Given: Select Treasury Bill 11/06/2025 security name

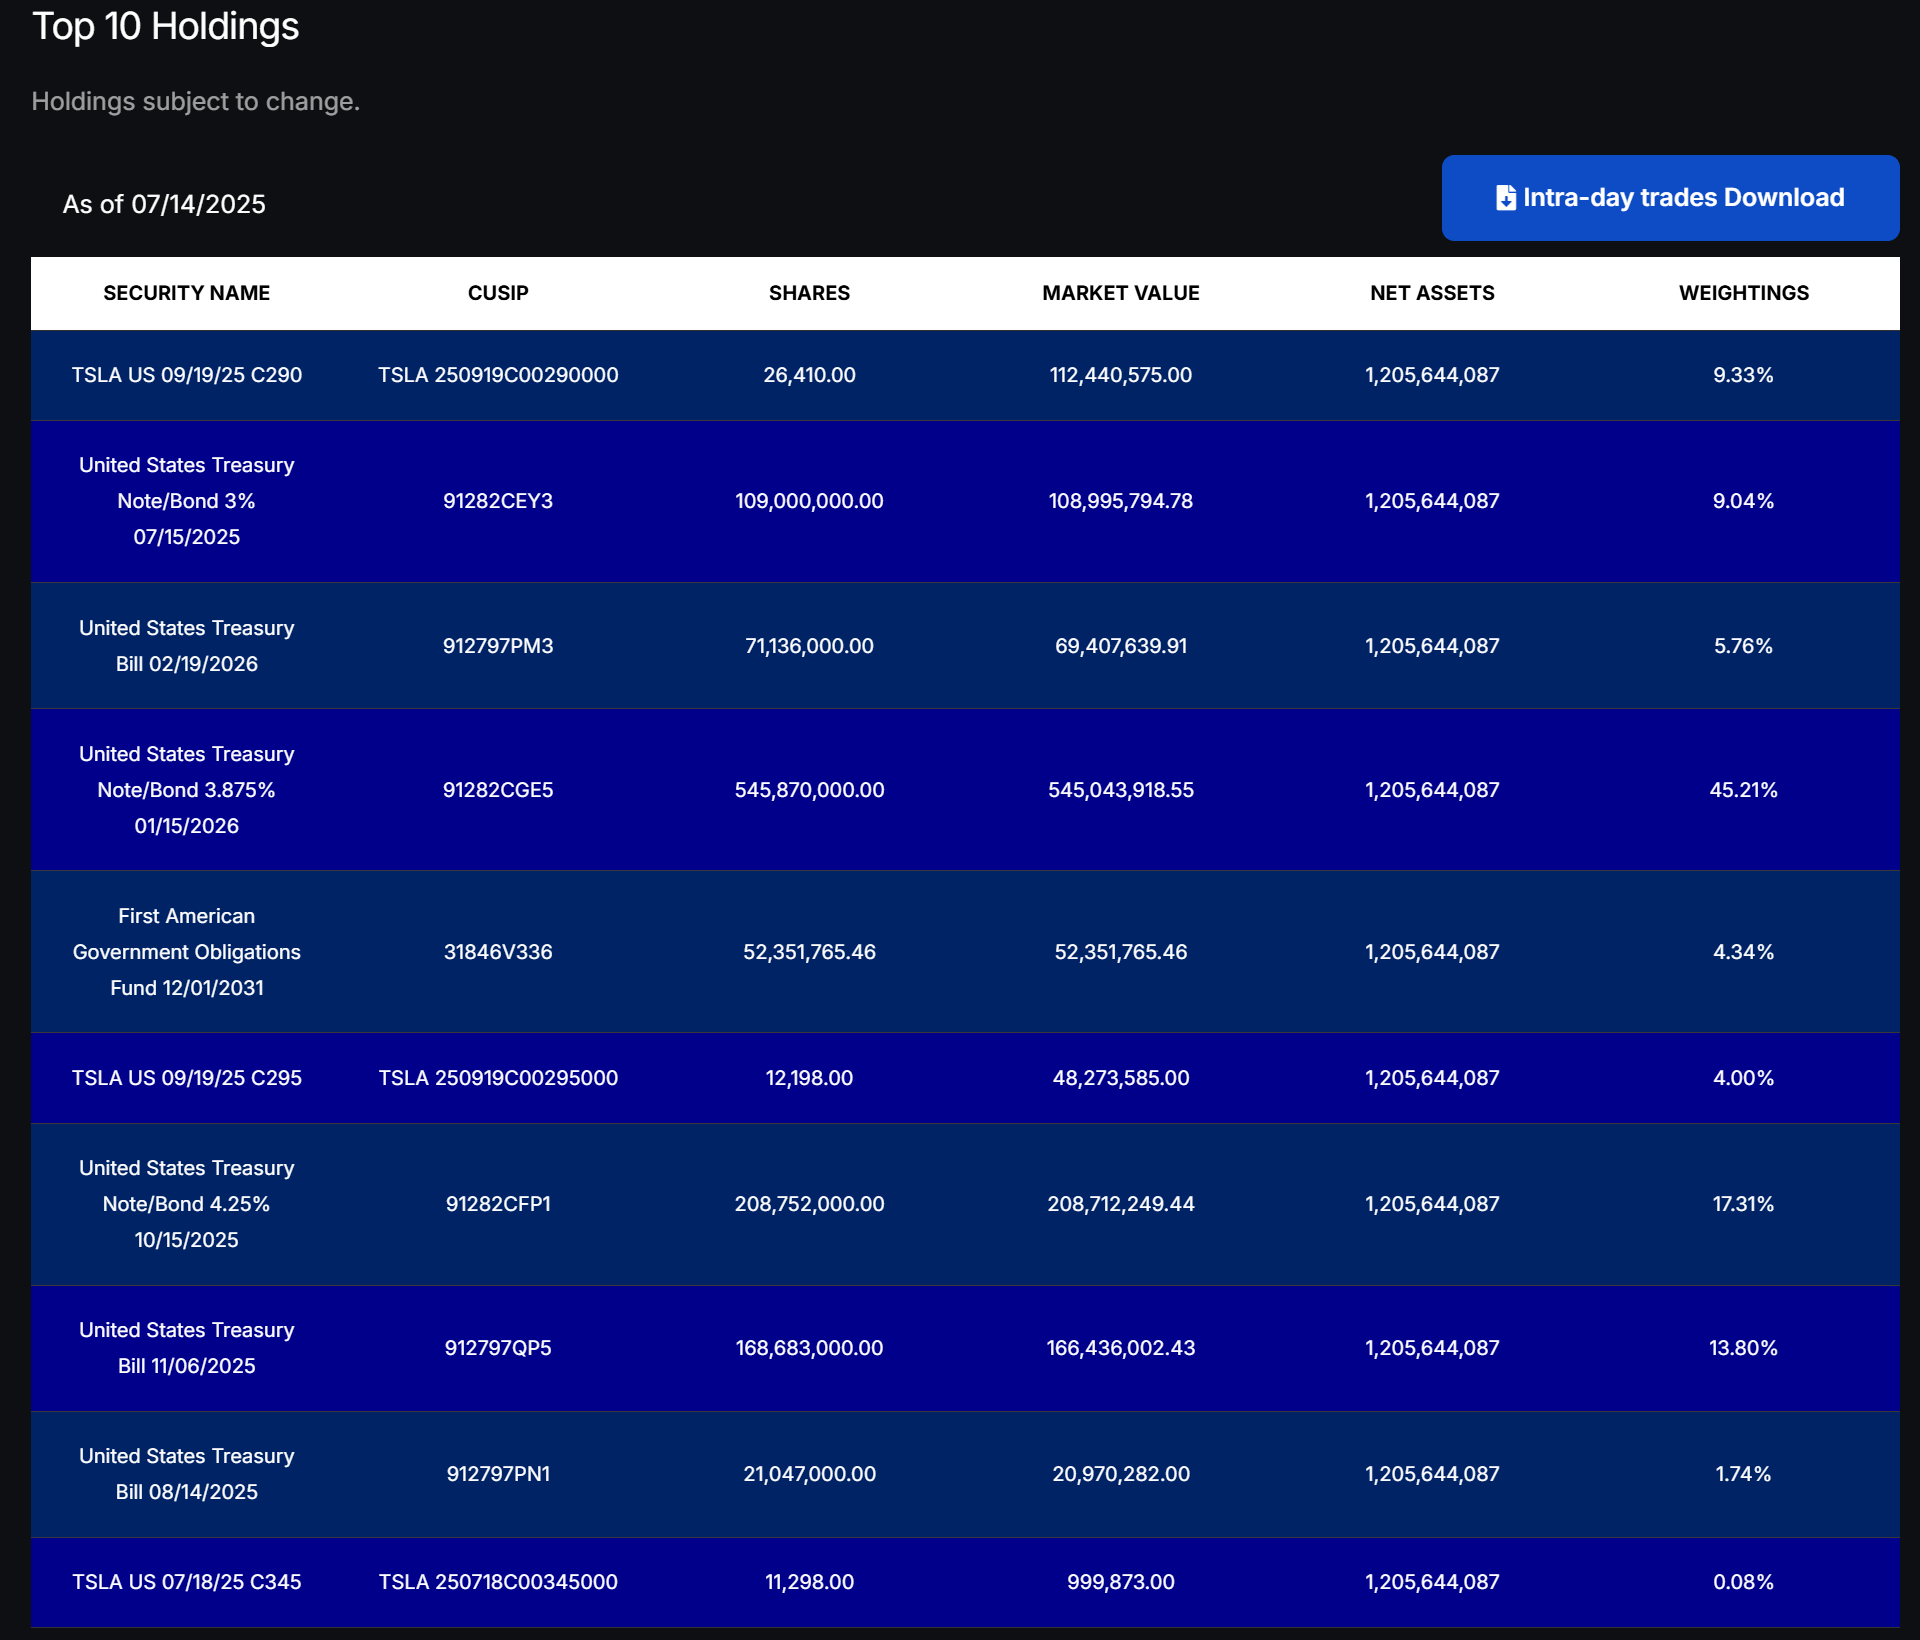Looking at the screenshot, I should [187, 1348].
